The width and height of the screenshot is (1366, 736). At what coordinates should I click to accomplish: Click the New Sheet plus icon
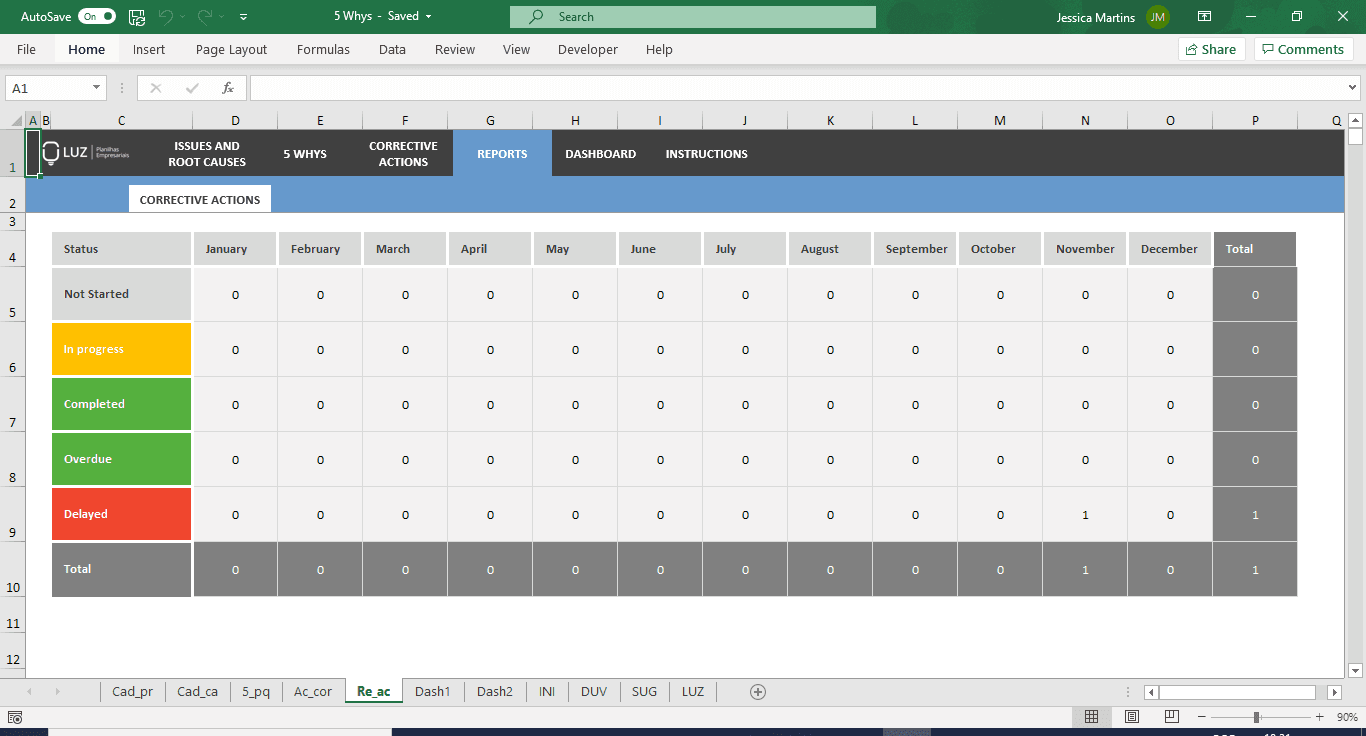point(758,691)
